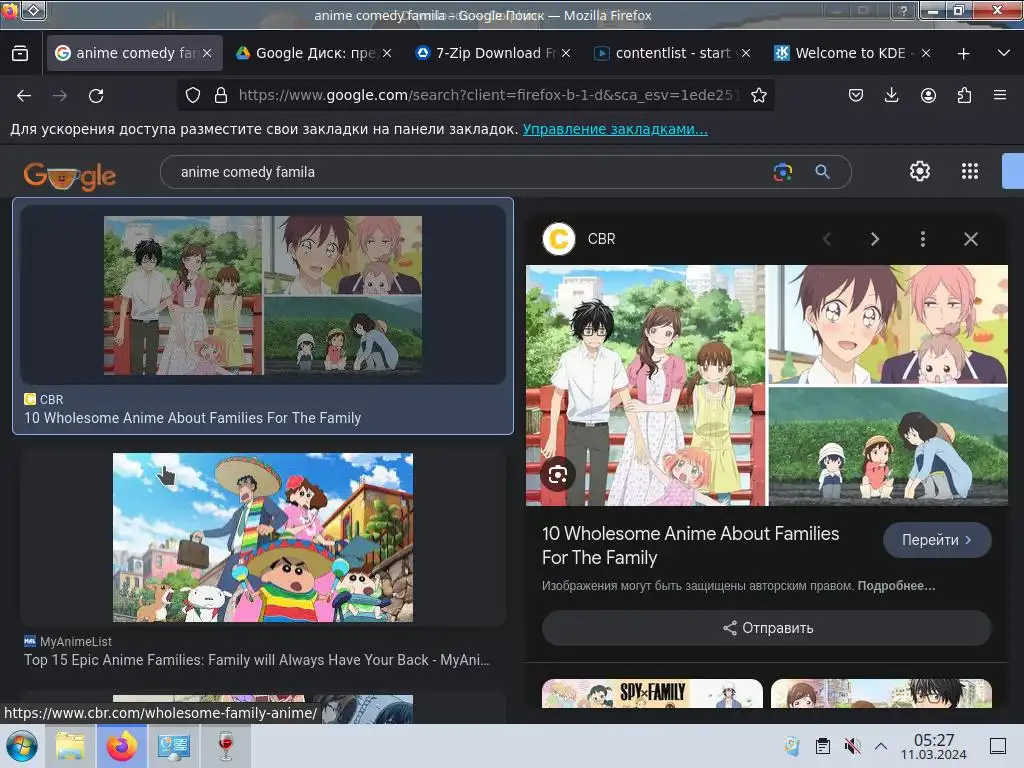
Task: Save page to Pocket
Action: click(856, 95)
